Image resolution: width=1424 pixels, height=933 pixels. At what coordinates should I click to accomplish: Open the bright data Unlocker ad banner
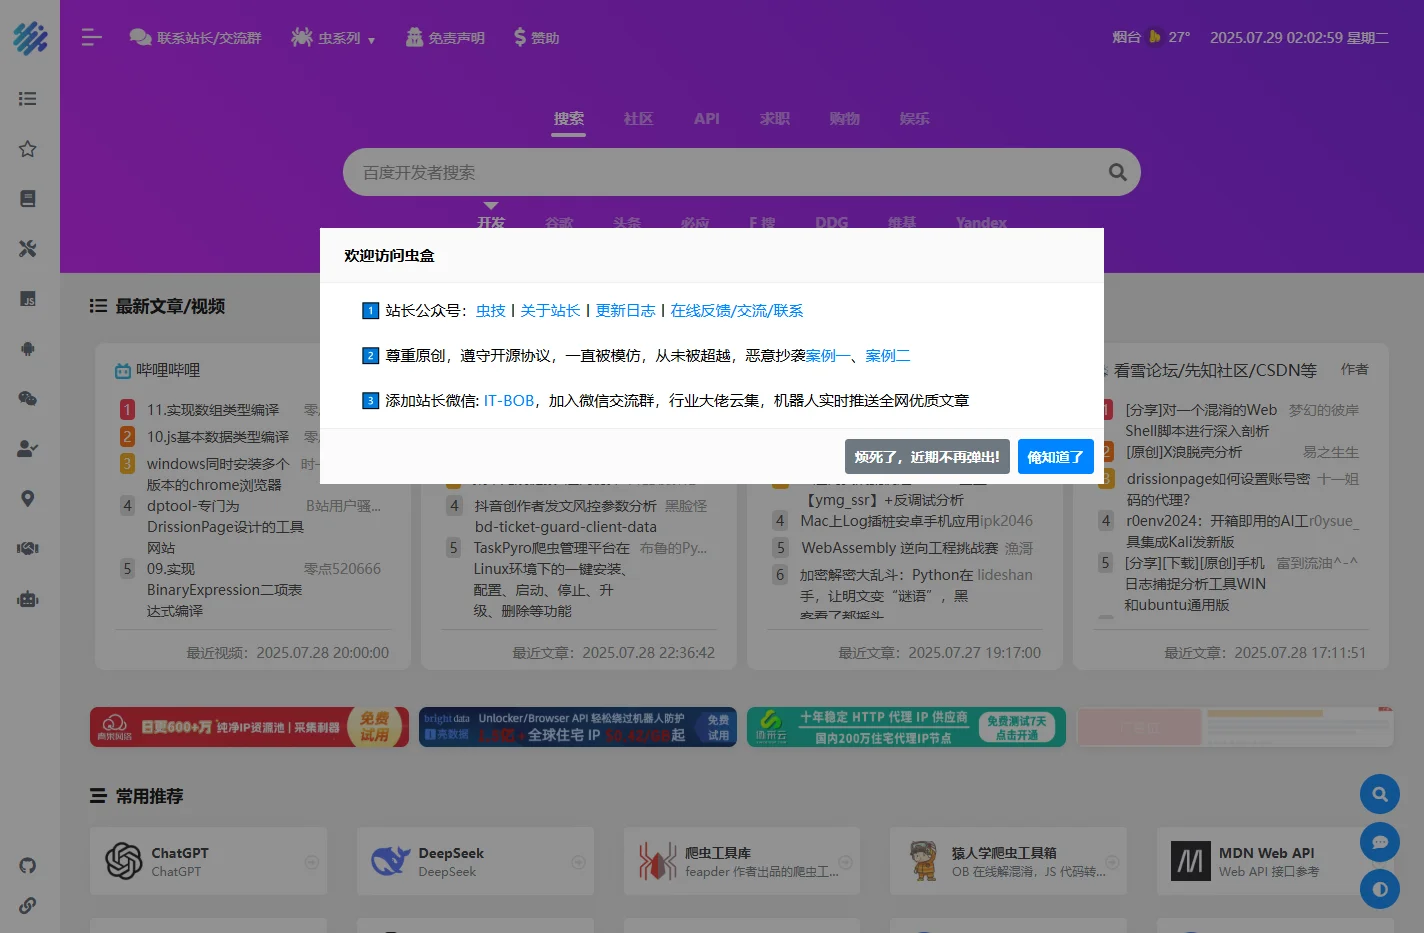point(578,727)
